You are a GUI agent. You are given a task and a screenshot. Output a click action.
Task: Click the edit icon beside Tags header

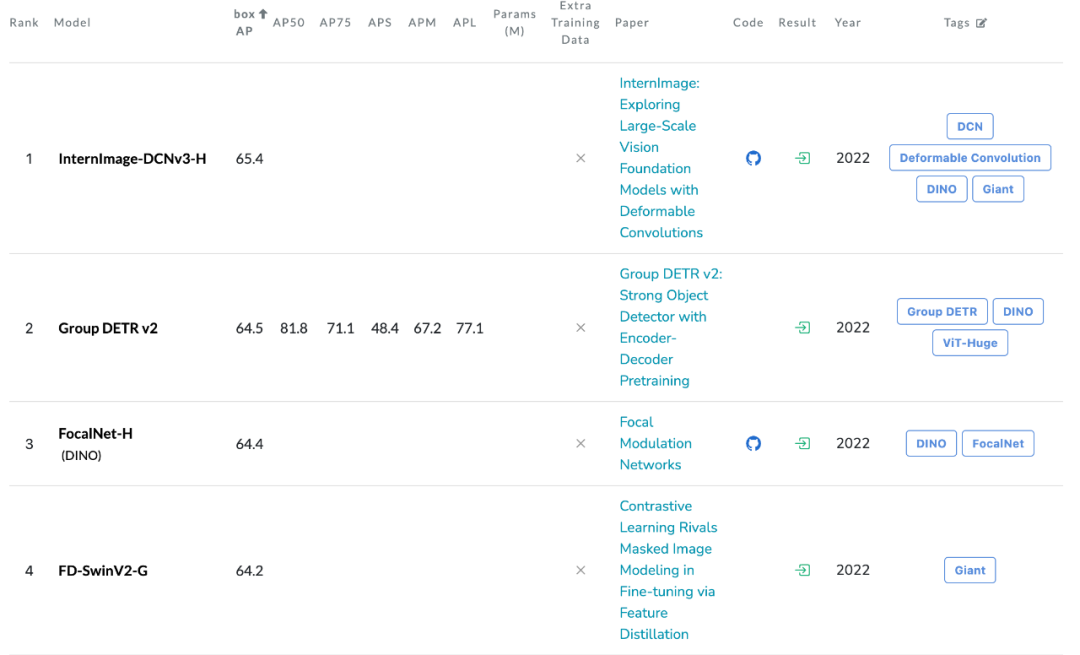coord(981,23)
